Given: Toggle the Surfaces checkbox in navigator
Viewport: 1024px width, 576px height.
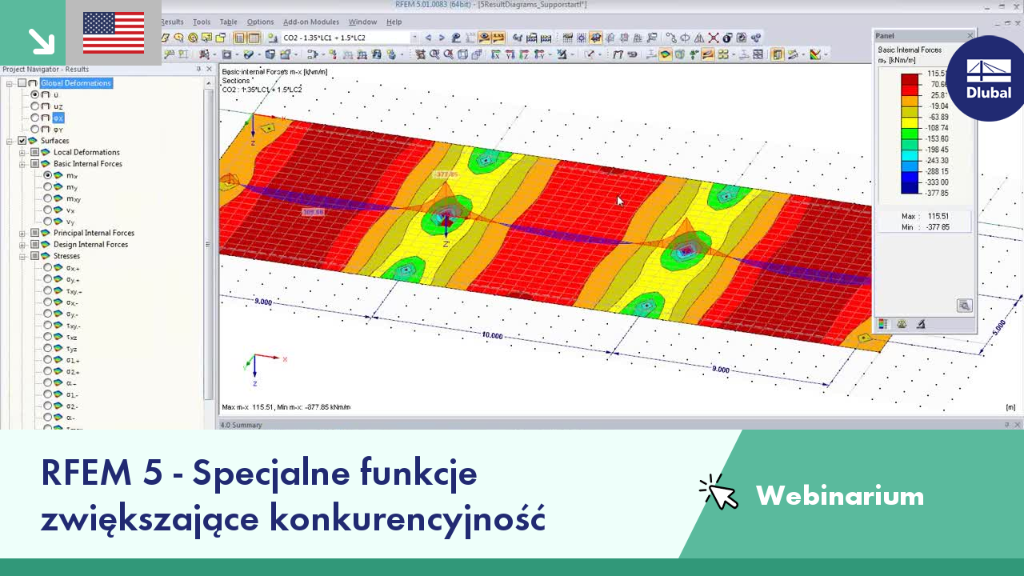Looking at the screenshot, I should point(22,140).
